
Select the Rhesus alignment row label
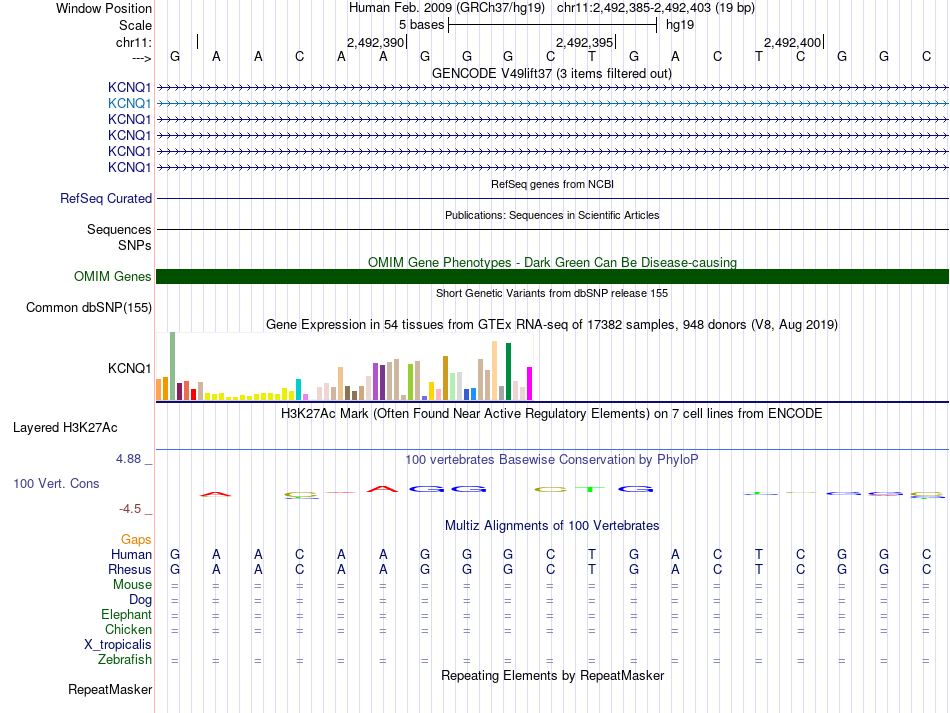(x=130, y=569)
